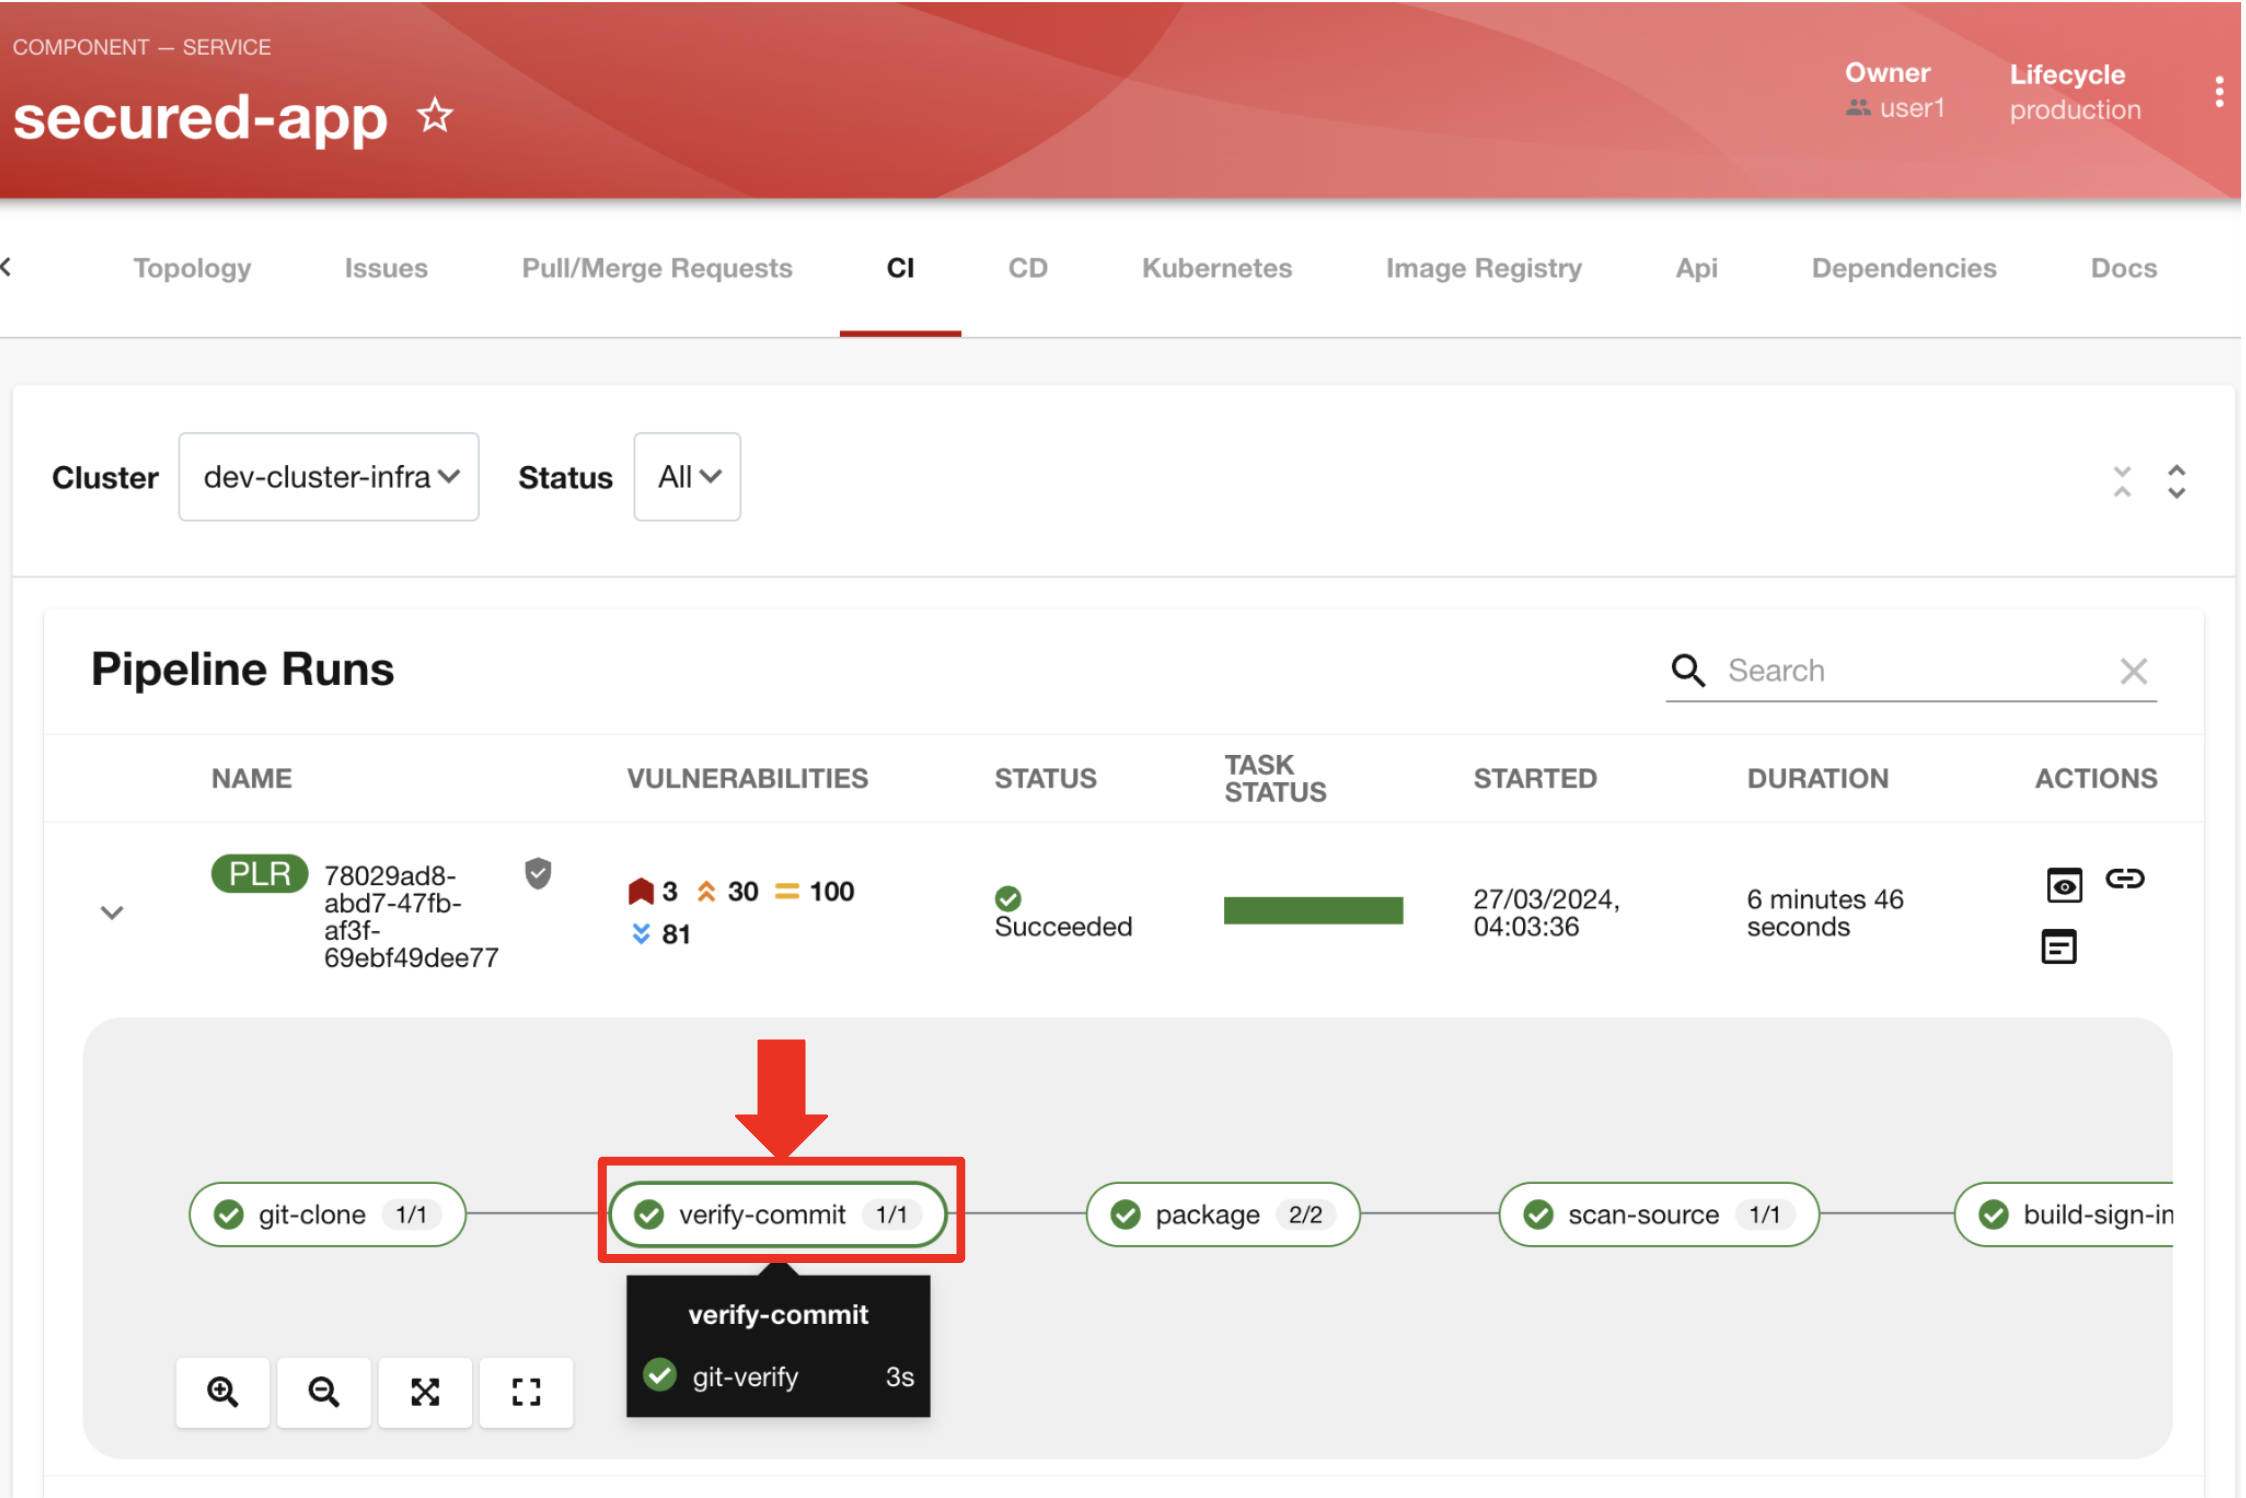Click the verify-commit task node
2246x1498 pixels.
click(778, 1214)
